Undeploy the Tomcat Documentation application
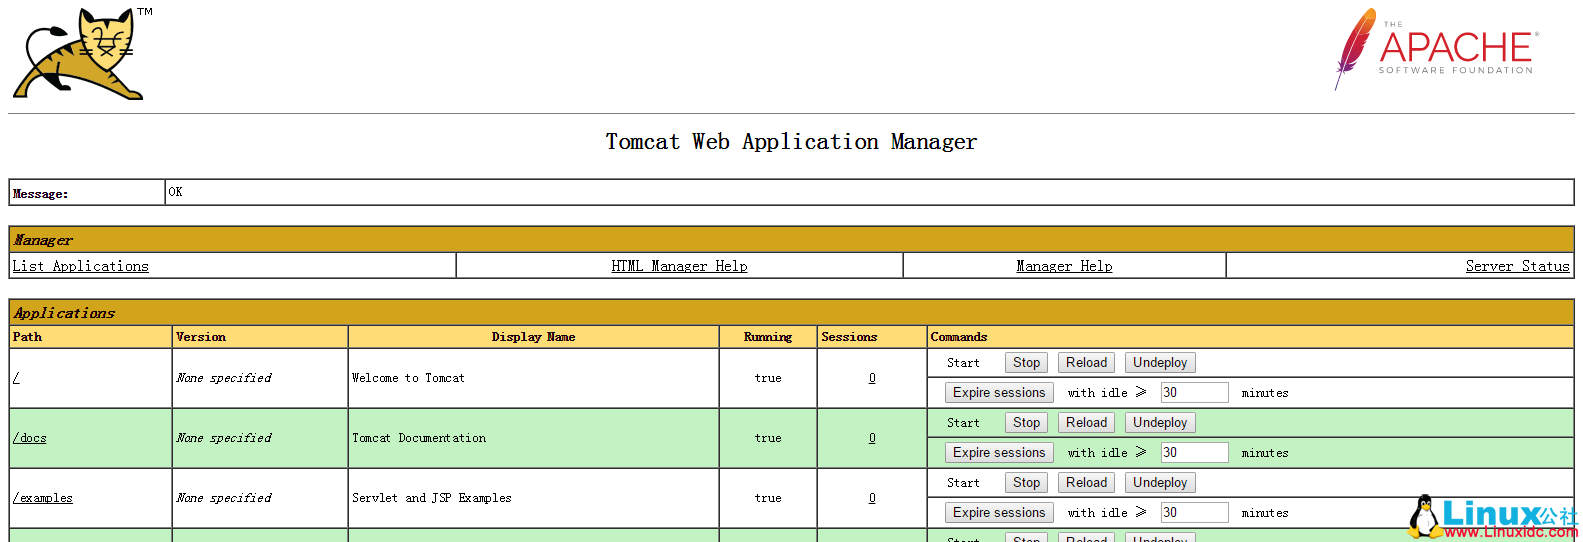Screen dimensions: 1583x542 pyautogui.click(x=1160, y=423)
